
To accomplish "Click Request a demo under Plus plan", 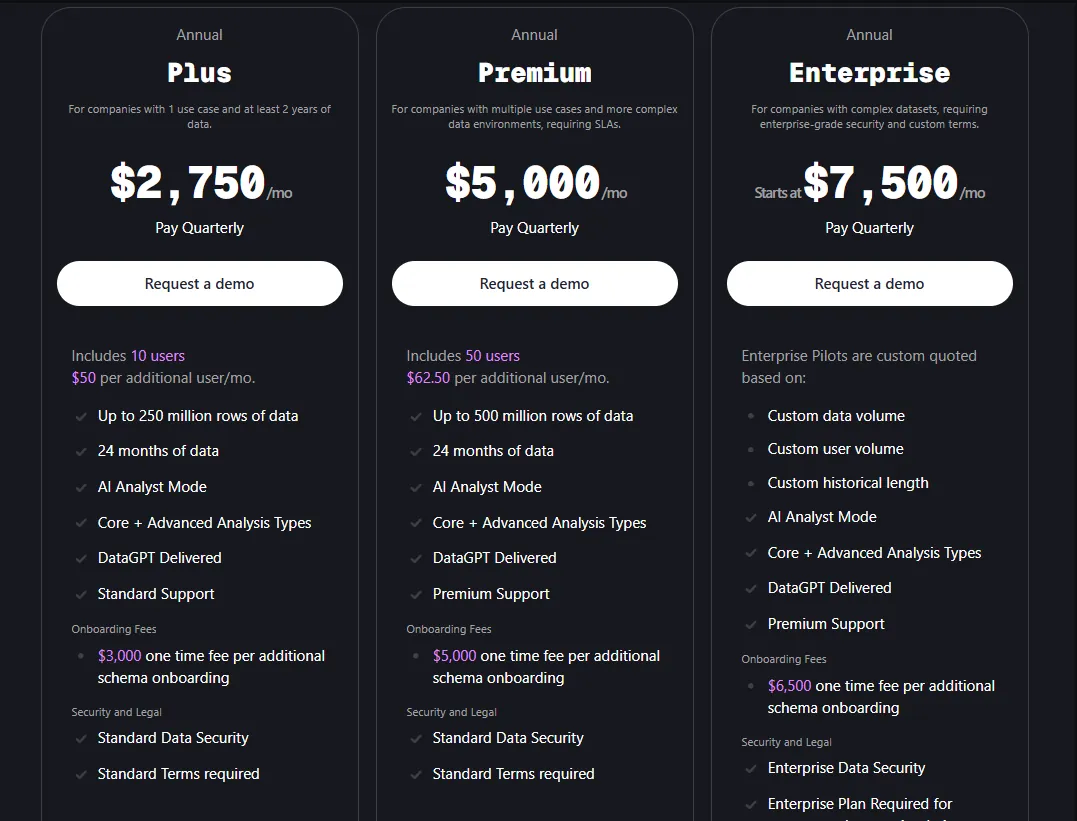I will (x=199, y=284).
